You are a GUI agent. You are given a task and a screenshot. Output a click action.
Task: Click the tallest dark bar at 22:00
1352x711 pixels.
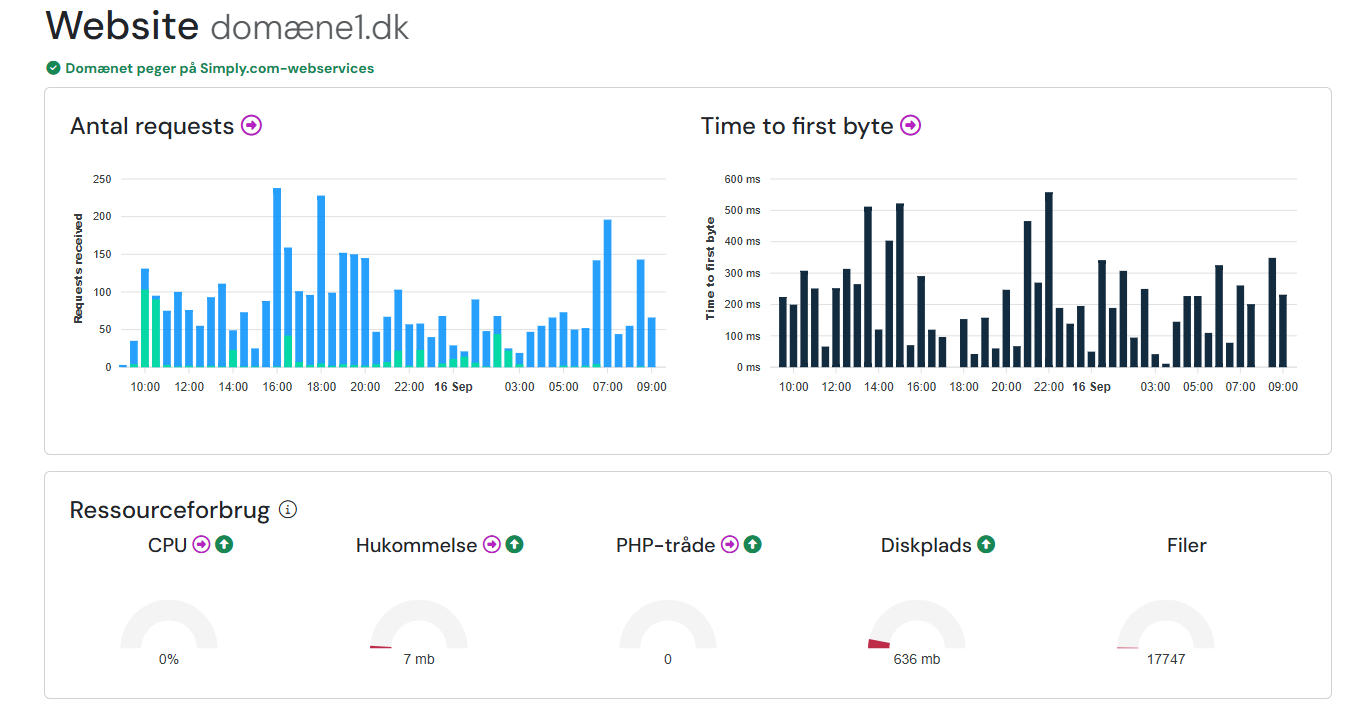tap(1049, 279)
